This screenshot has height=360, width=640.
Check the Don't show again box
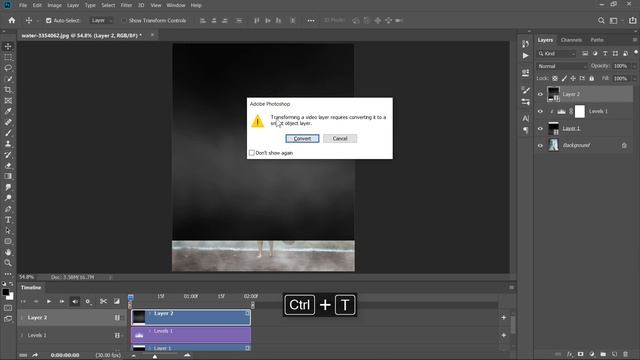coord(252,153)
